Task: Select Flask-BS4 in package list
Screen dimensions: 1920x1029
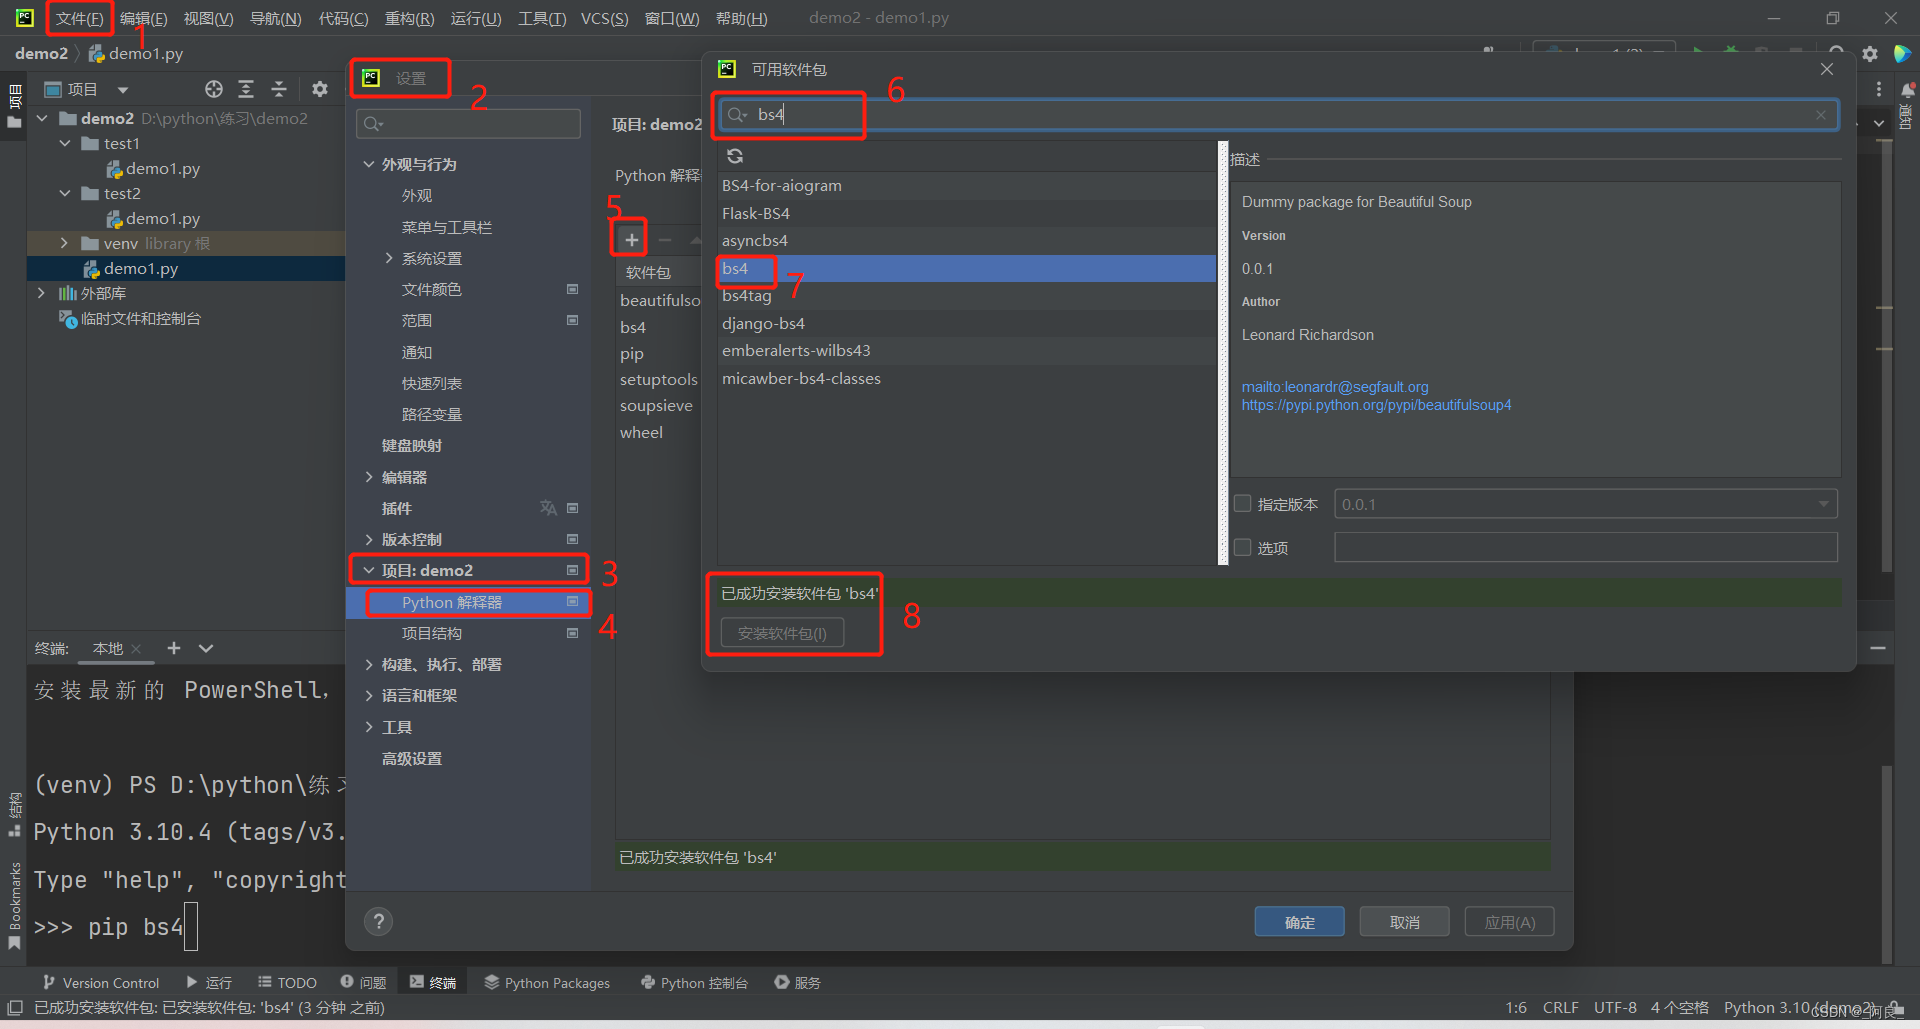Action: click(x=966, y=213)
